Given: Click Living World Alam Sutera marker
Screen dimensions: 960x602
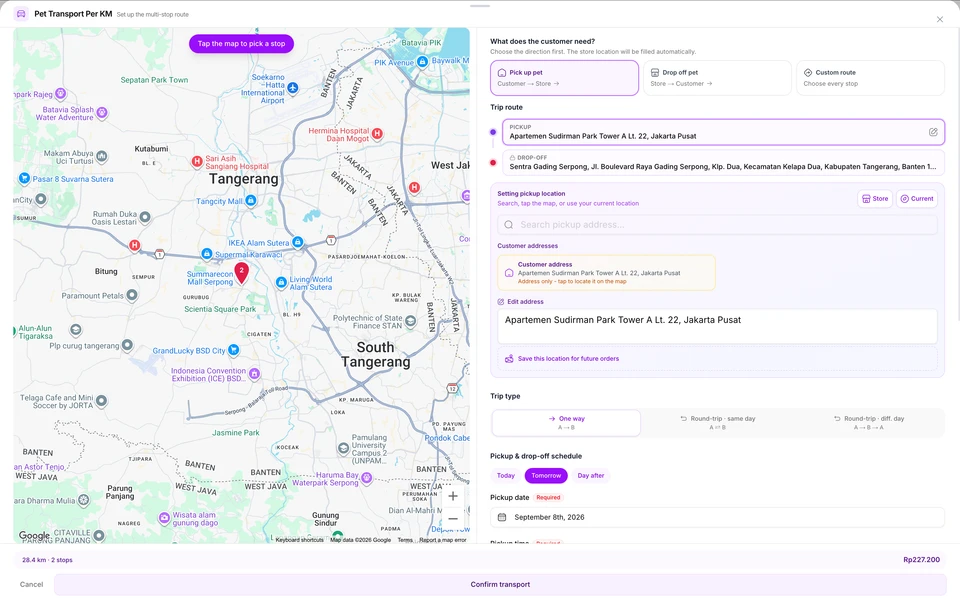Looking at the screenshot, I should pos(281,282).
